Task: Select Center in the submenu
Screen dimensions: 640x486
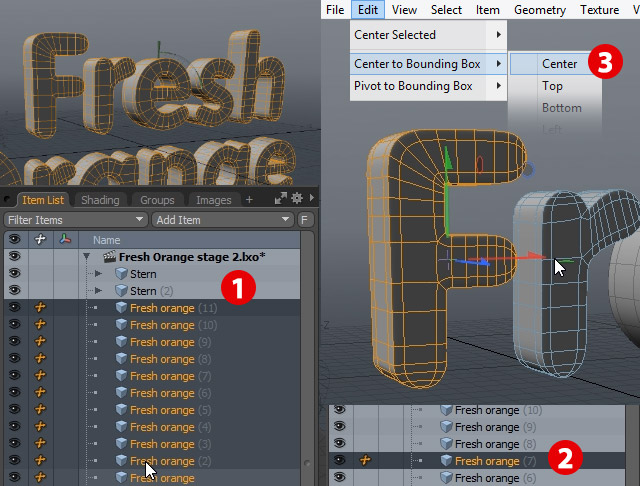Action: point(559,64)
